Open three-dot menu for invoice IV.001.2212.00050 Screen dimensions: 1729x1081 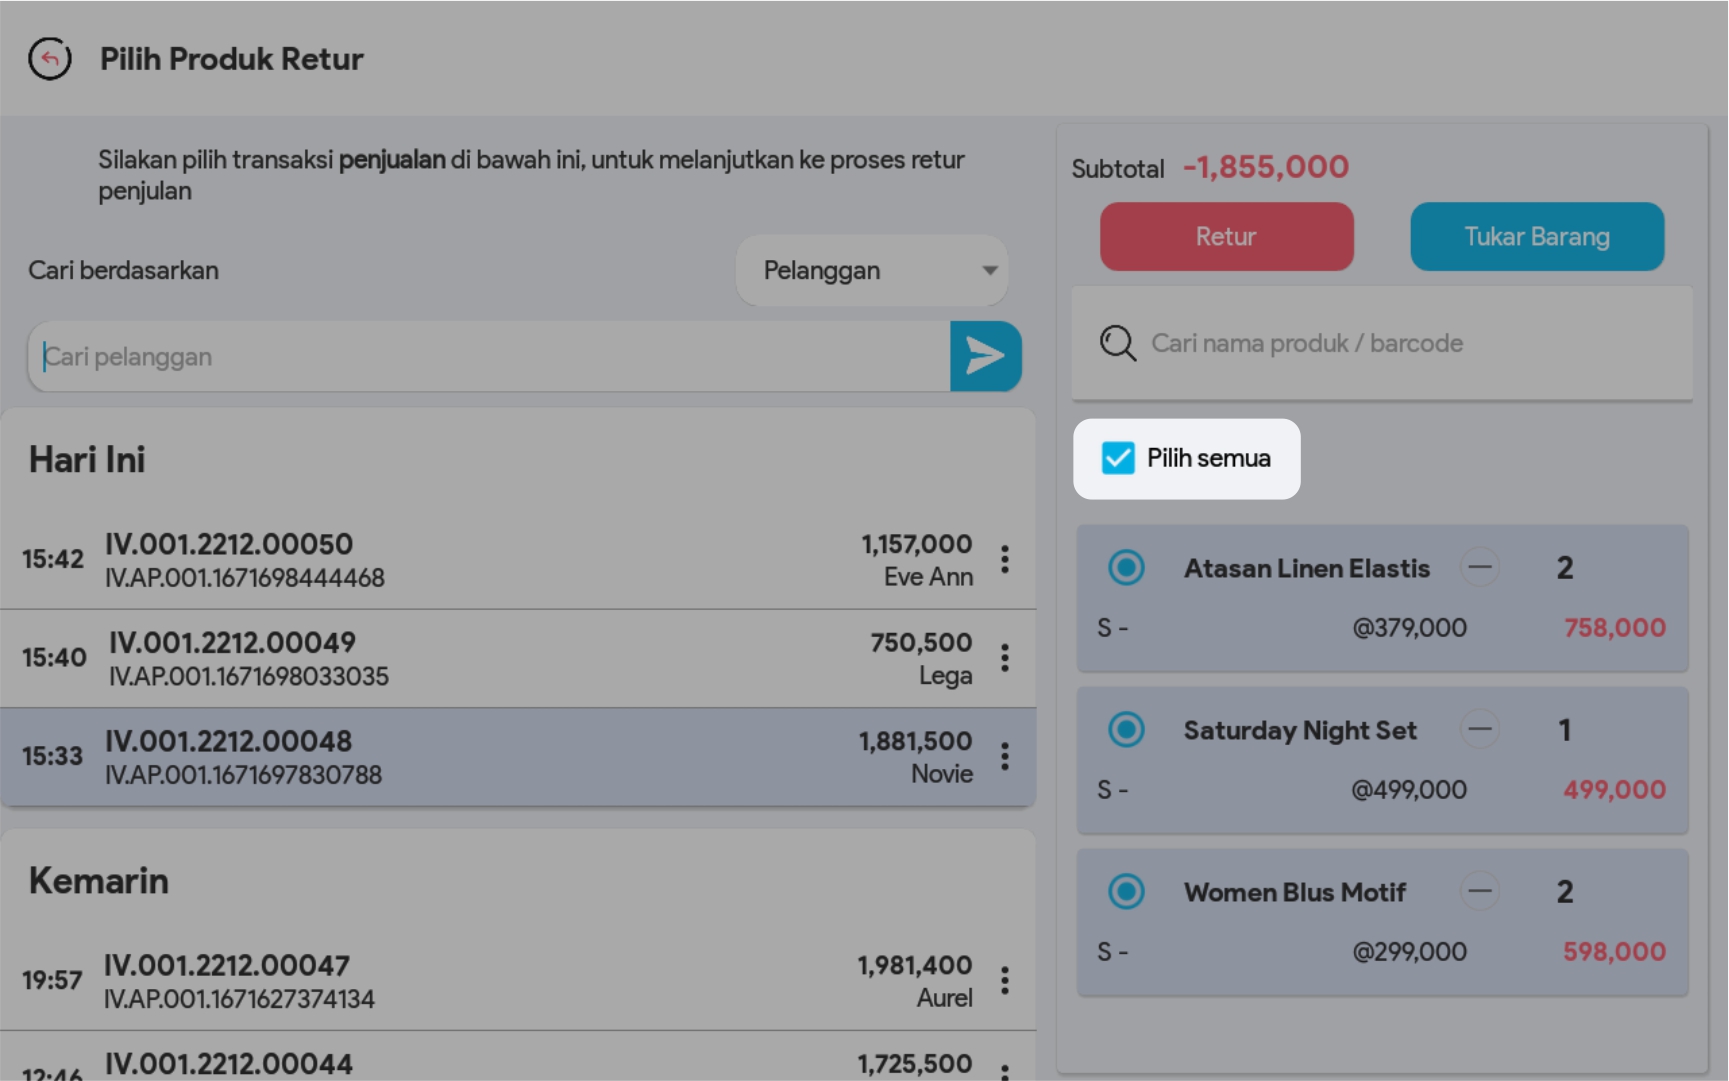1004,559
